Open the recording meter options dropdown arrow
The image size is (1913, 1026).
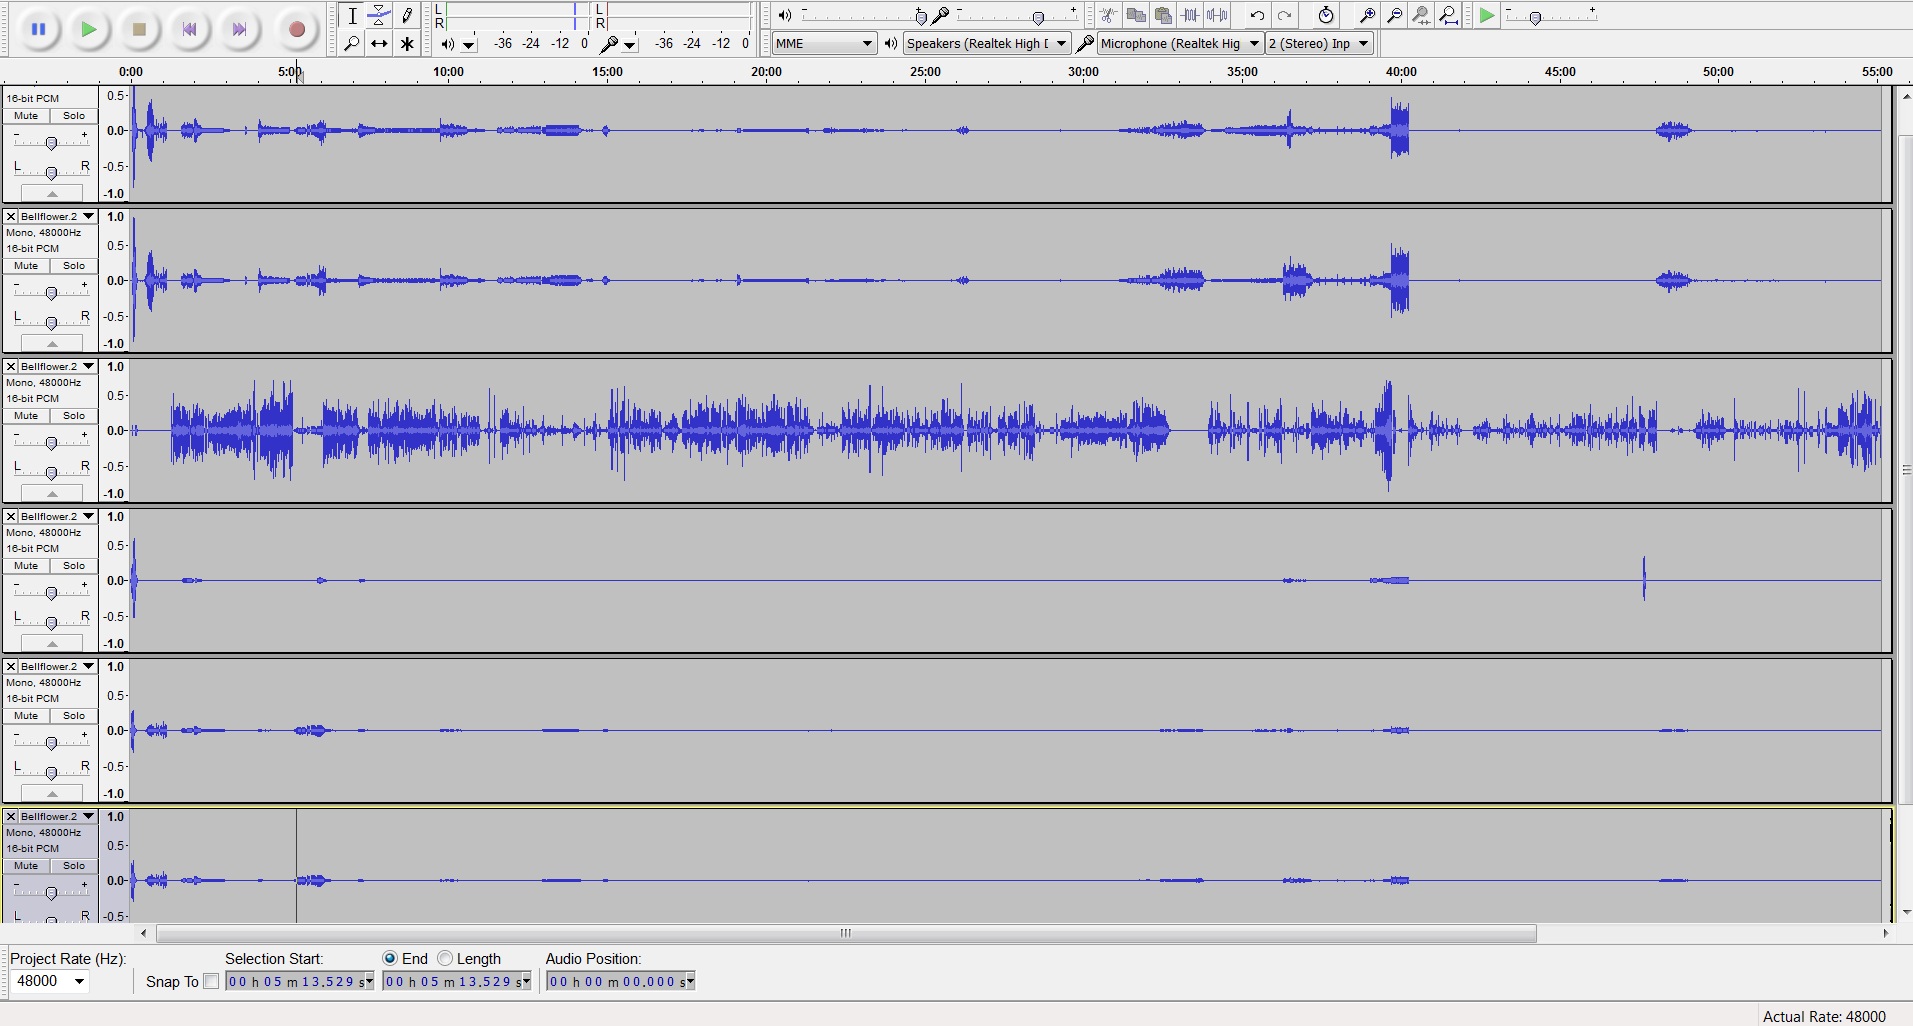(x=630, y=45)
